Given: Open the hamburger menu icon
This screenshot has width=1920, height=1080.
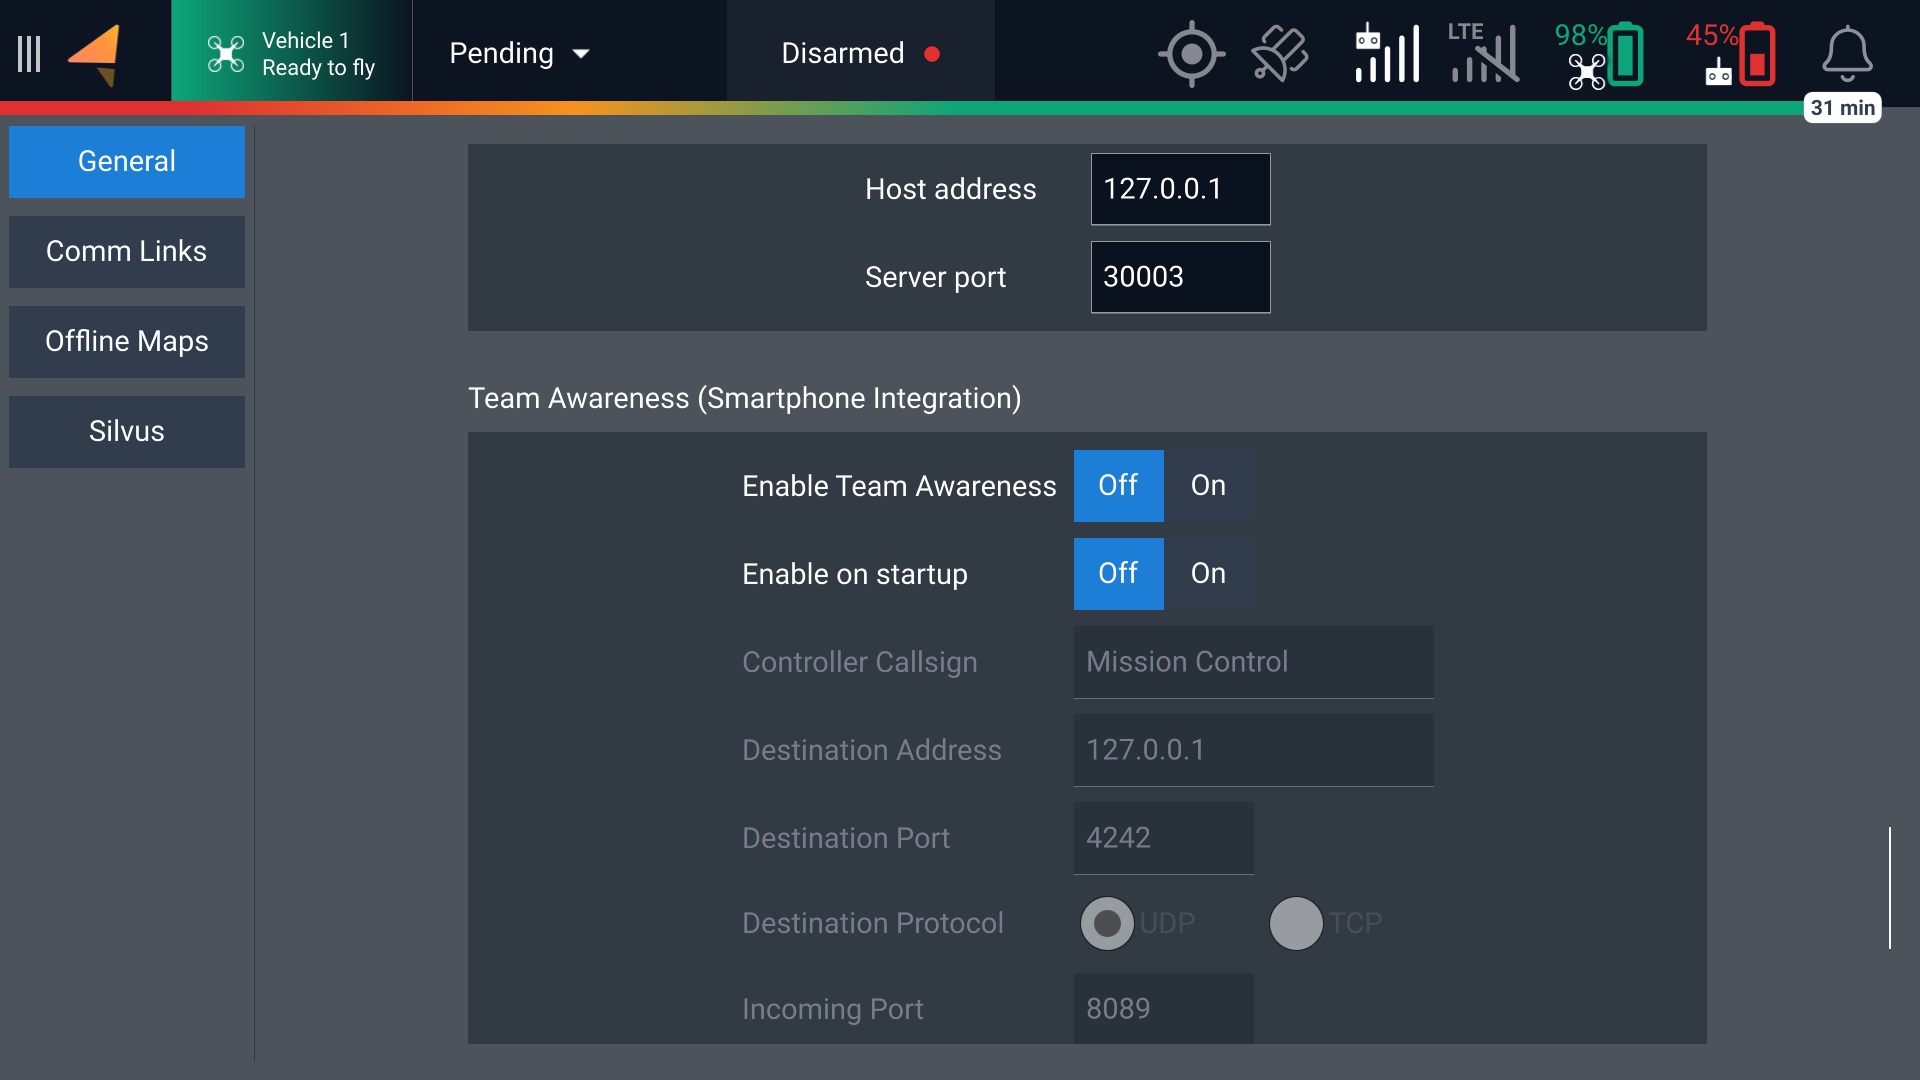Looking at the screenshot, I should click(30, 54).
